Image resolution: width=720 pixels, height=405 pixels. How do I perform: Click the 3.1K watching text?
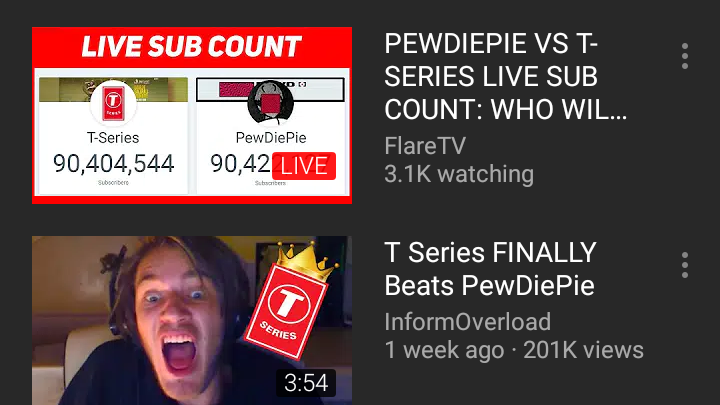tap(459, 174)
